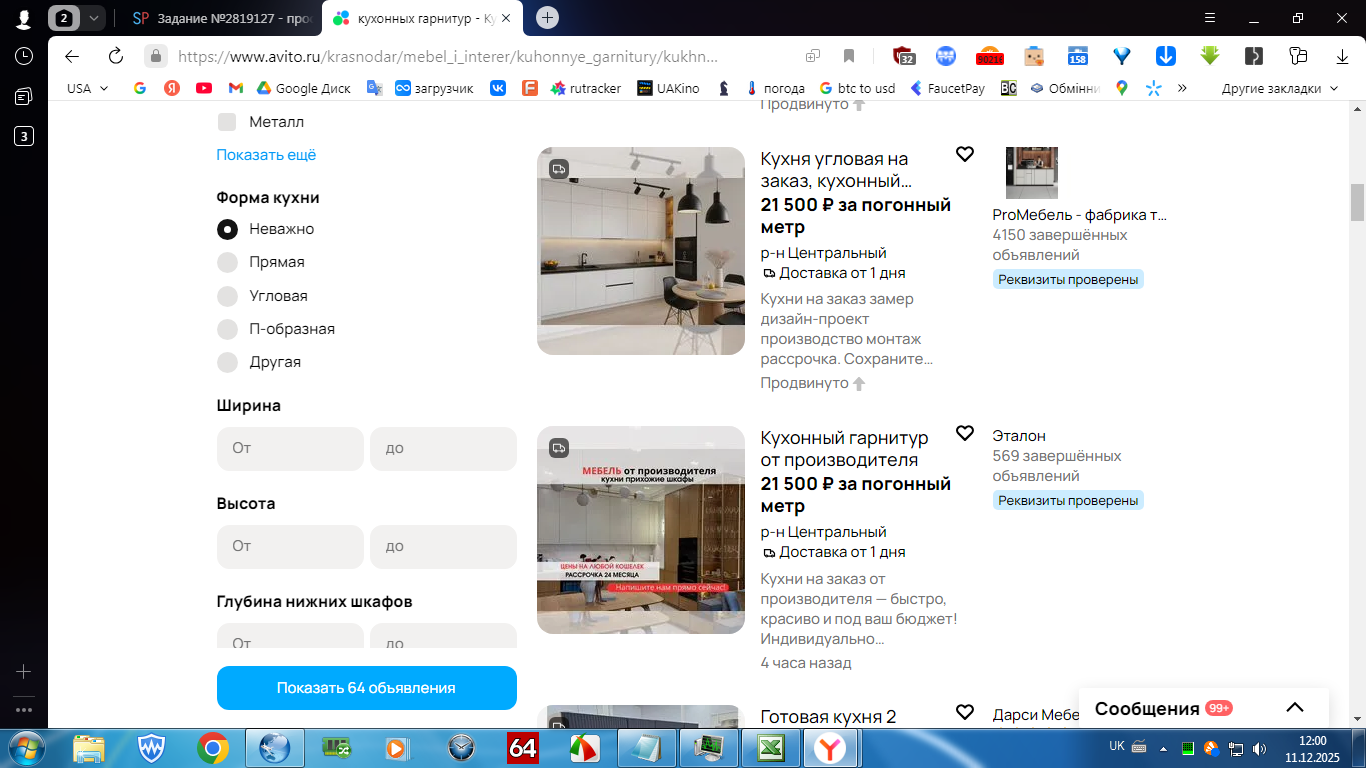This screenshot has width=1366, height=768.
Task: Open the Gmail bookmark icon
Action: [x=236, y=88]
